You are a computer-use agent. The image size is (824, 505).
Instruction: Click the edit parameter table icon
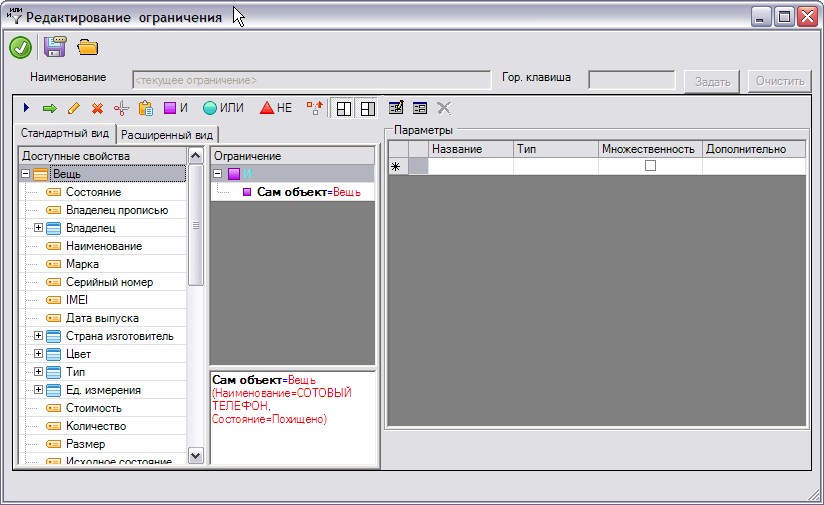pos(396,108)
